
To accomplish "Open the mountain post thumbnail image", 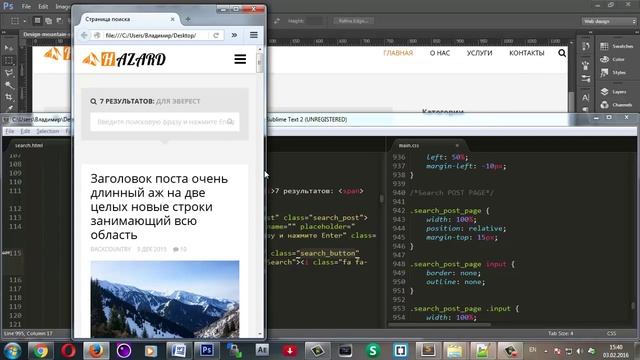I will pyautogui.click(x=165, y=299).
